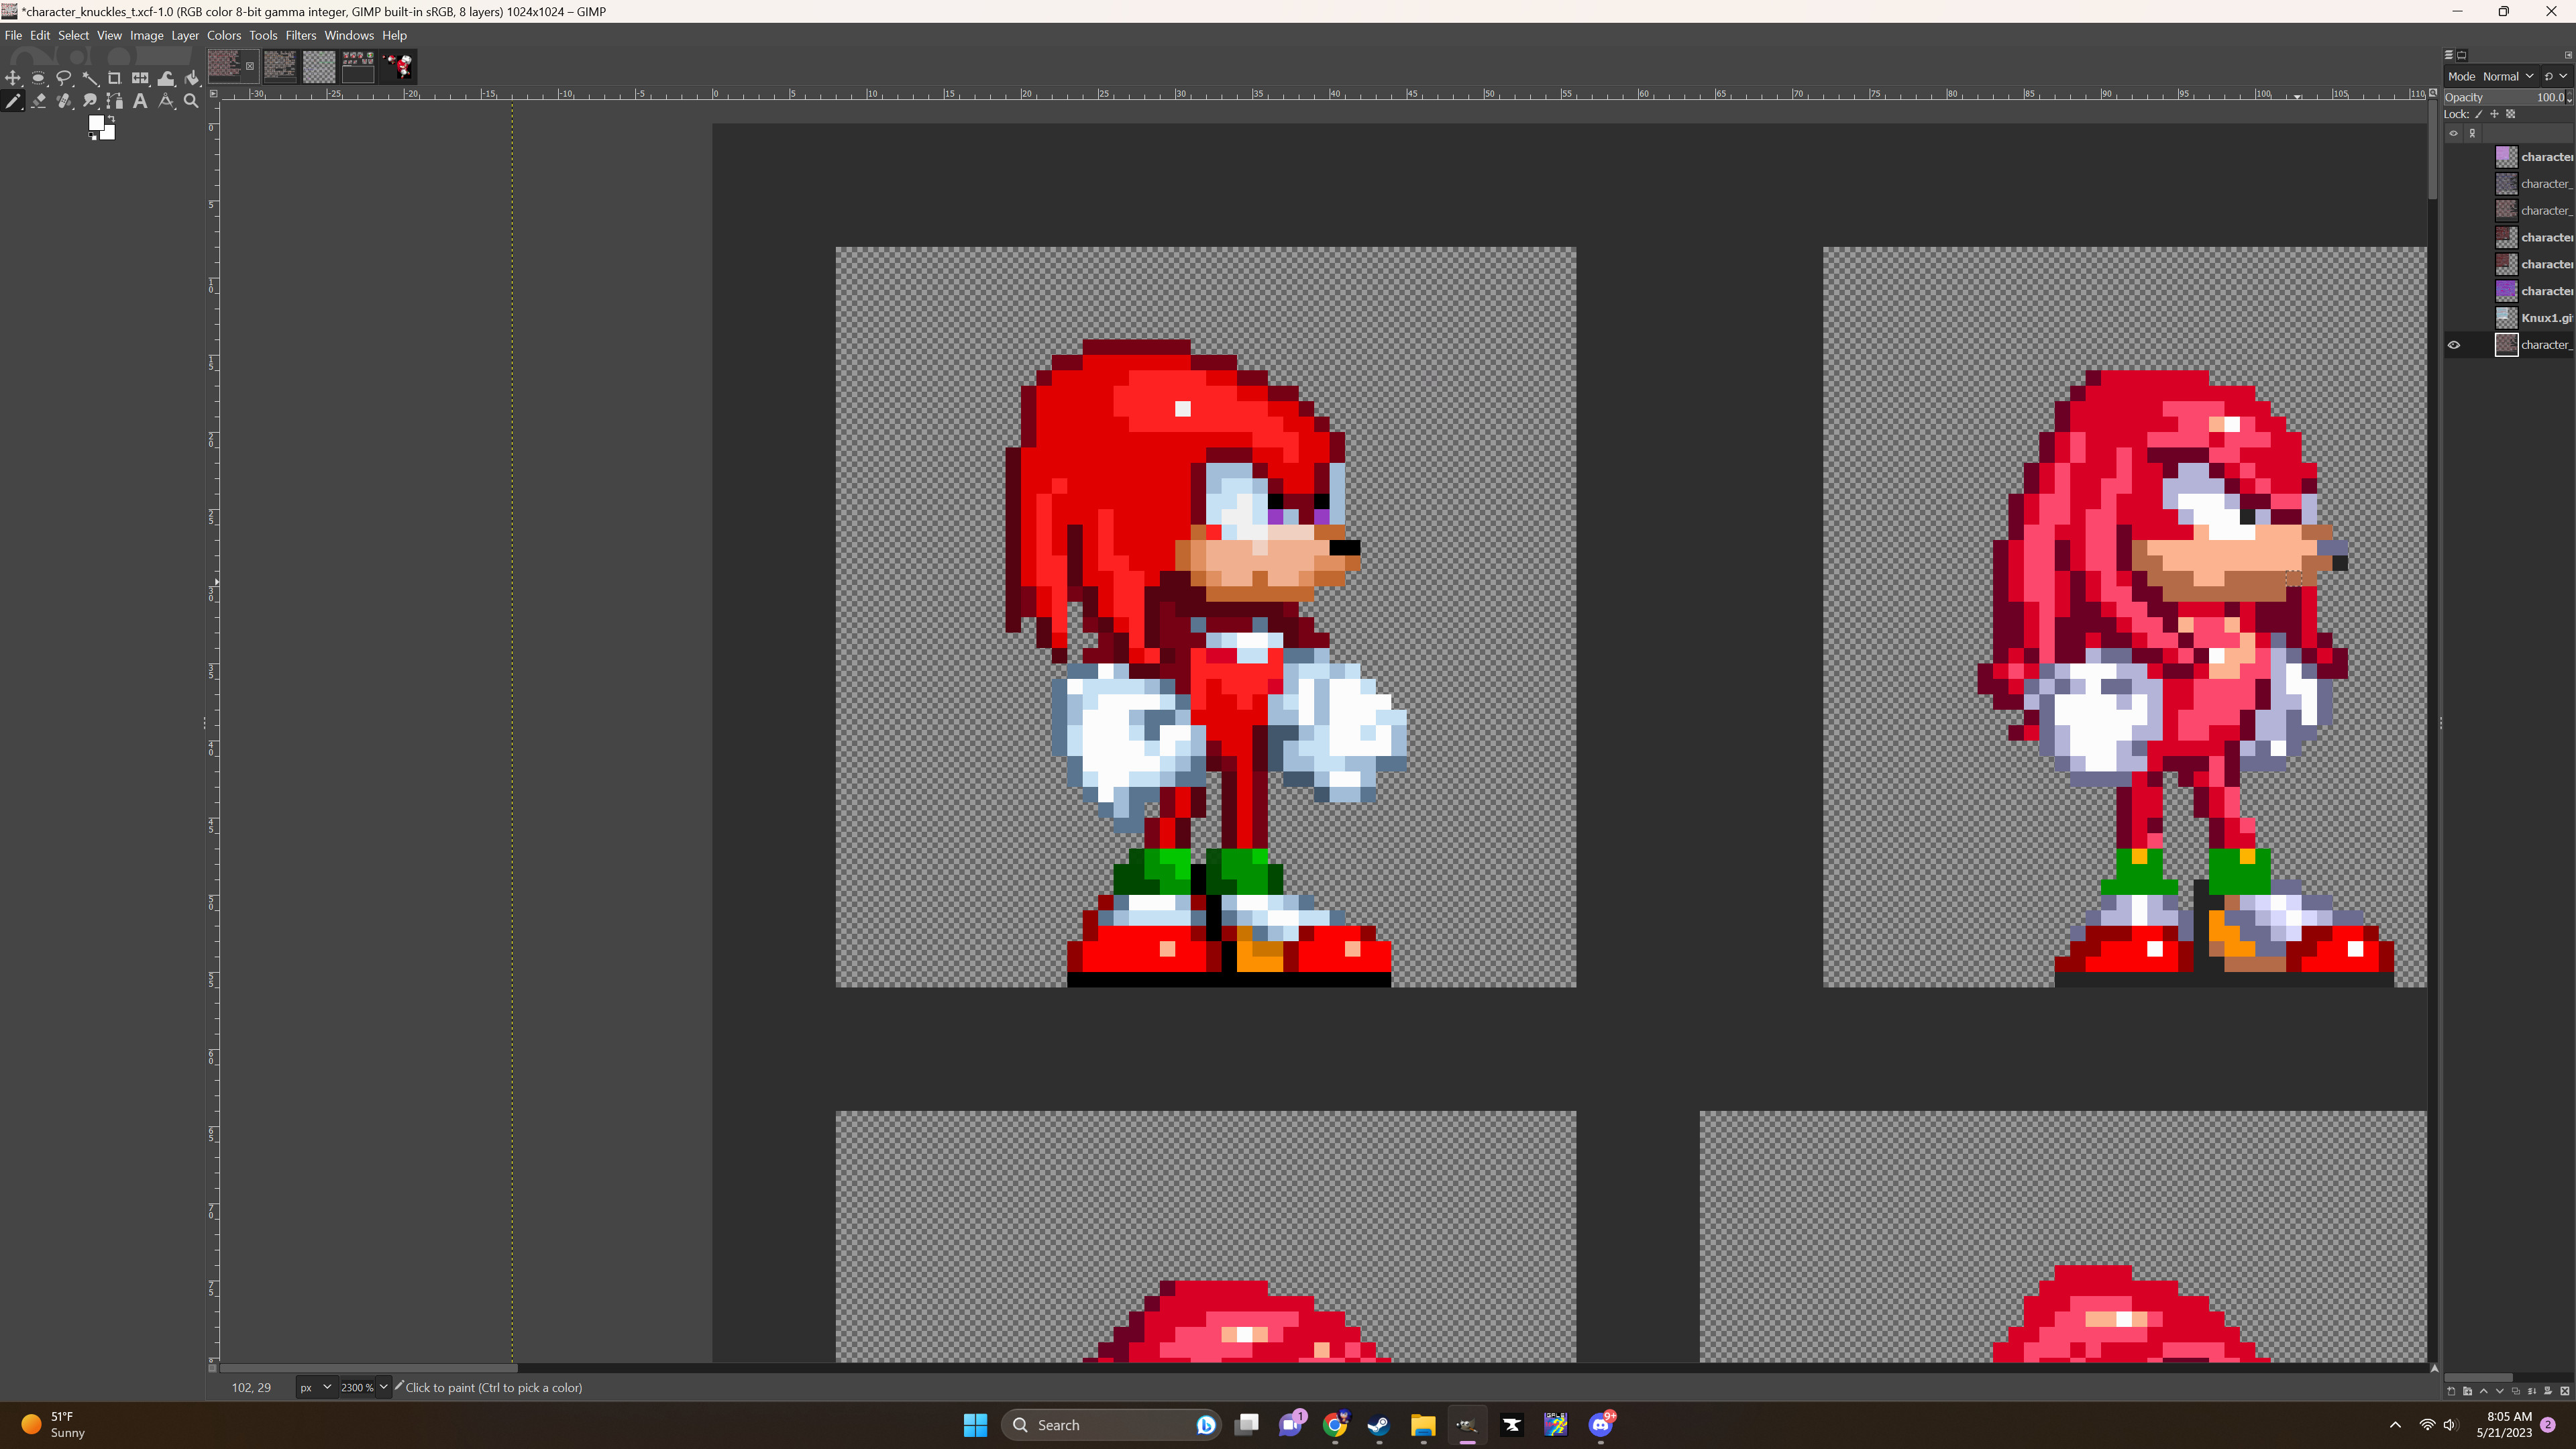This screenshot has height=1449, width=2576.
Task: Select the Crop tool
Action: point(115,78)
